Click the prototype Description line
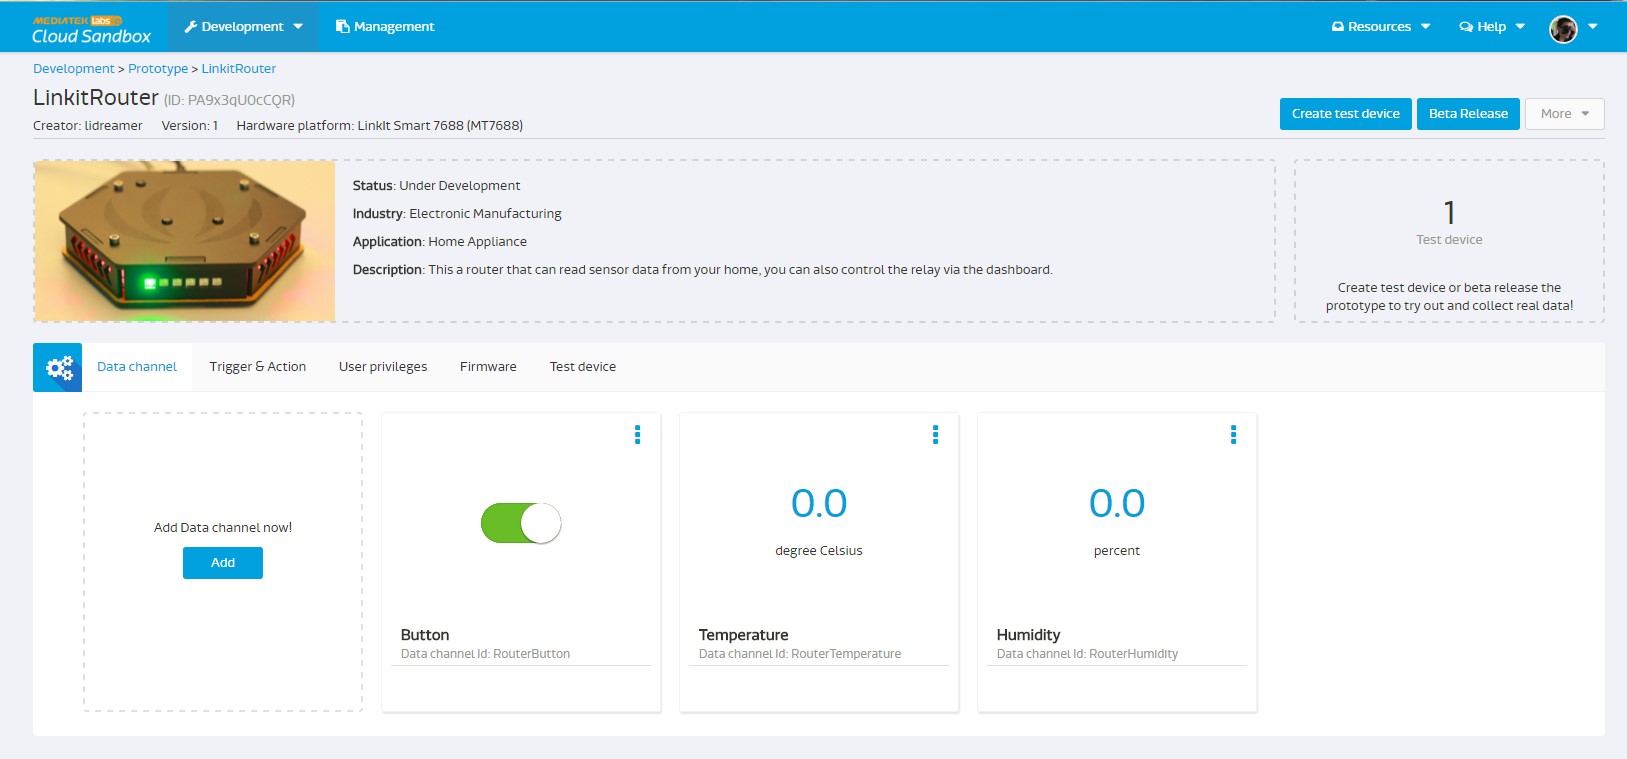 702,270
